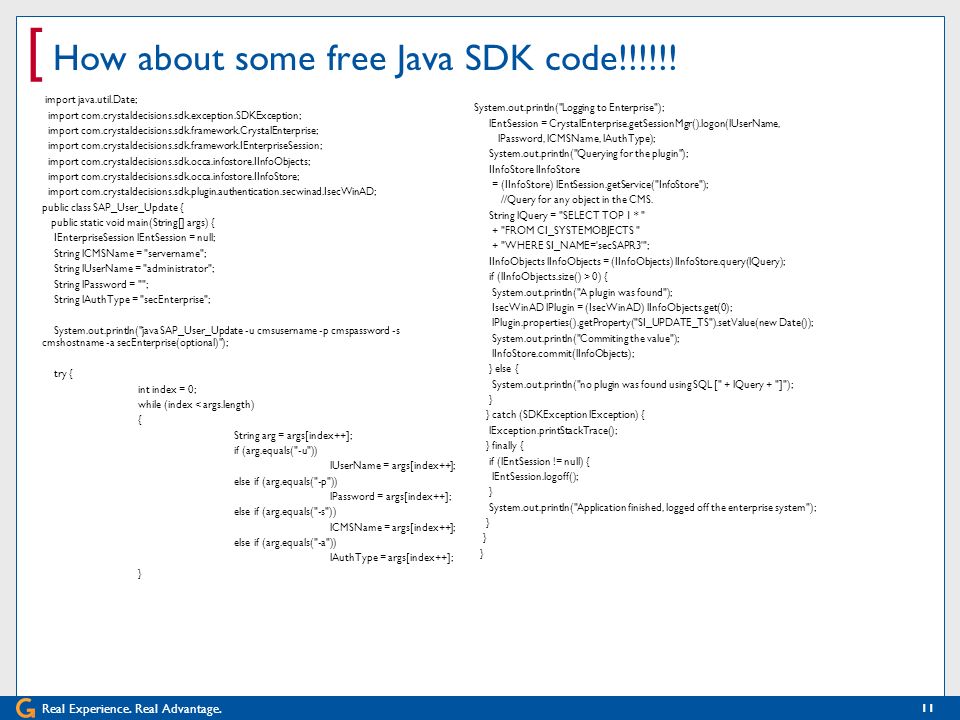This screenshot has width=960, height=720.
Task: Click the CrystalEnterprise import line
Action: coord(183,130)
